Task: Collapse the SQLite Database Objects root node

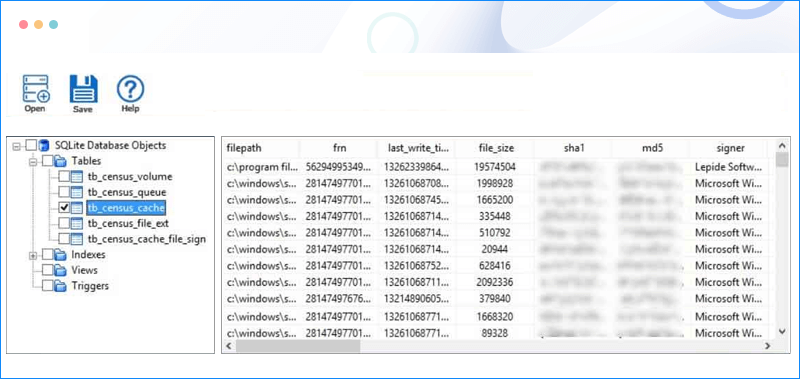Action: click(x=16, y=146)
